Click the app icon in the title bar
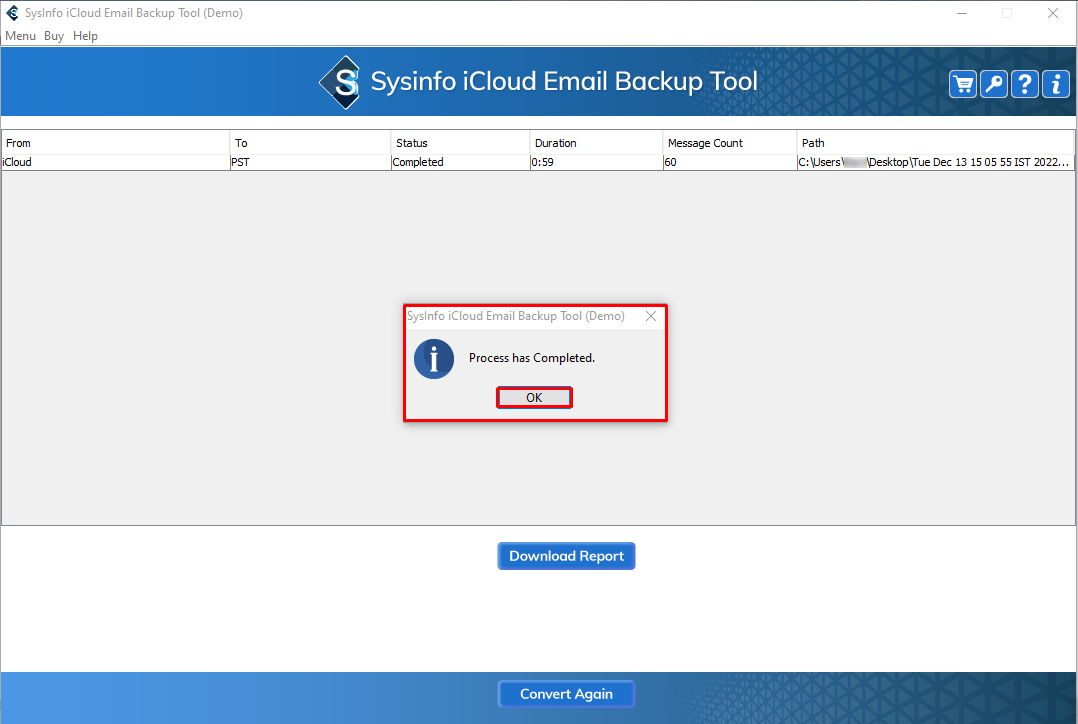The height and width of the screenshot is (724, 1078). point(12,13)
